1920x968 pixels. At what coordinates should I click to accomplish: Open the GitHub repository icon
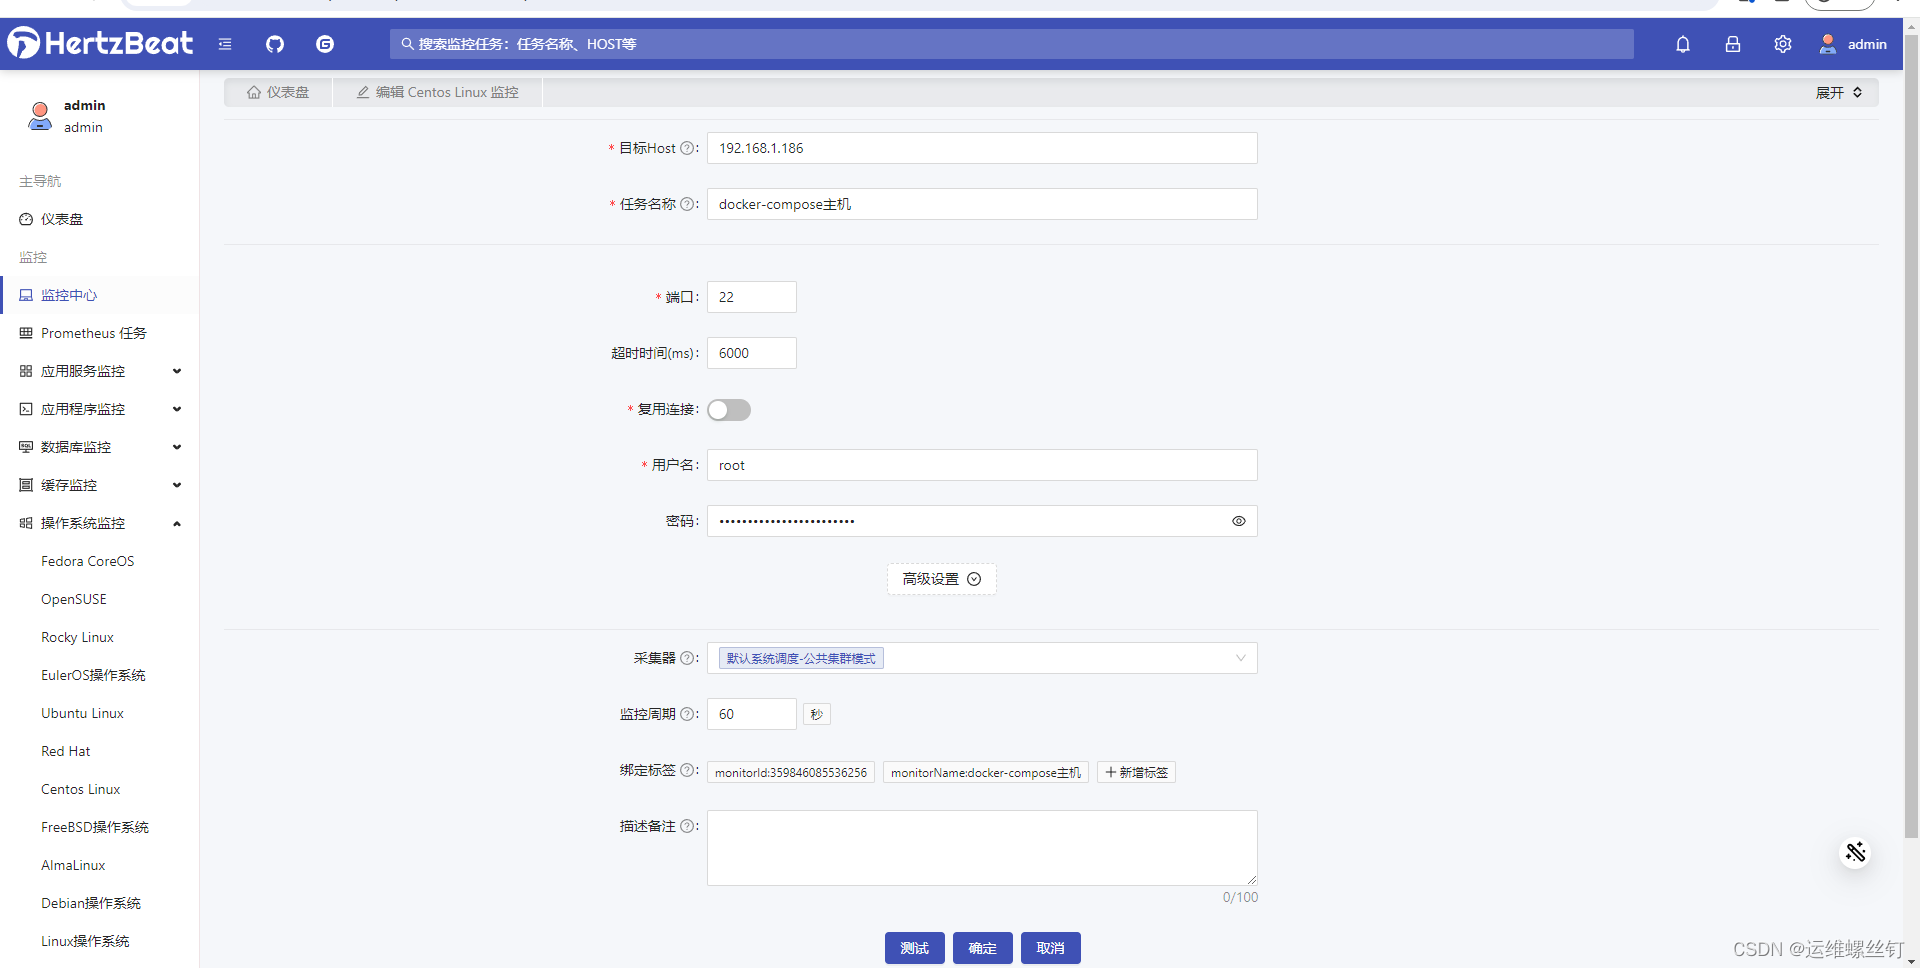pos(275,44)
